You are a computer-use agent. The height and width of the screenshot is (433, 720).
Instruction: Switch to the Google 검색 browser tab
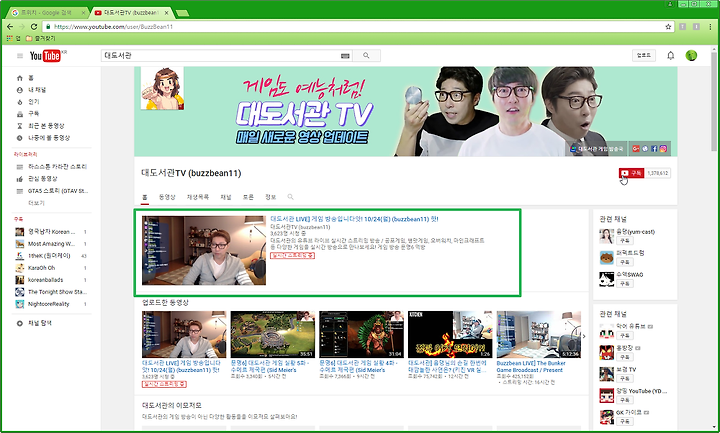[x=48, y=13]
